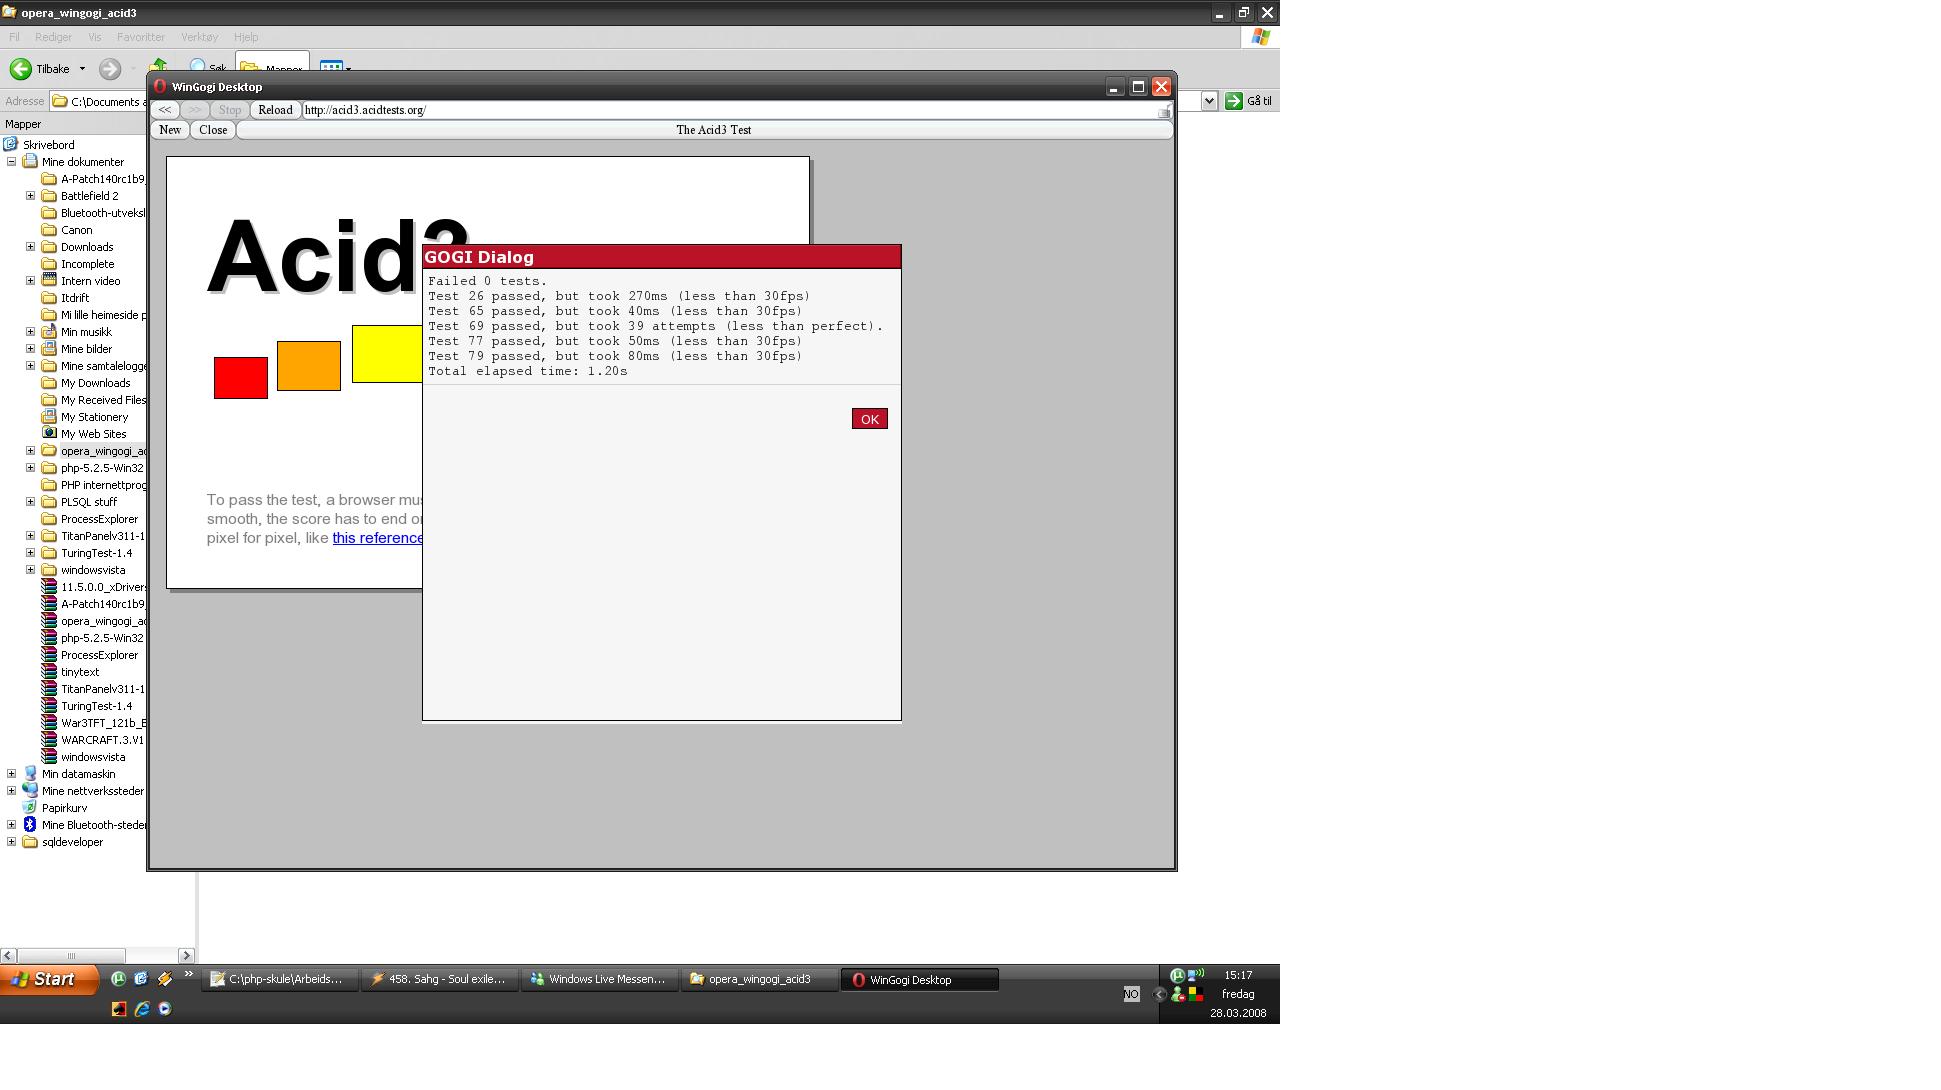Reload the Acid3 page in WinGogi
The height and width of the screenshot is (1090, 1941).
click(275, 110)
